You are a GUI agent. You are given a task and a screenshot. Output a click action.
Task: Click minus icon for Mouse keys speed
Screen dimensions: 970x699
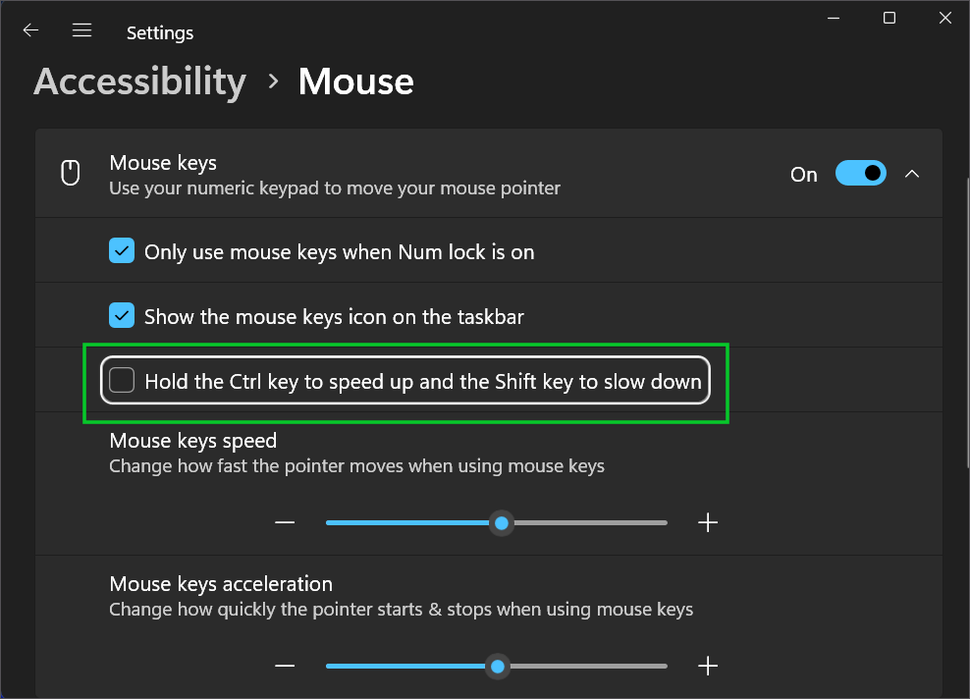click(285, 523)
